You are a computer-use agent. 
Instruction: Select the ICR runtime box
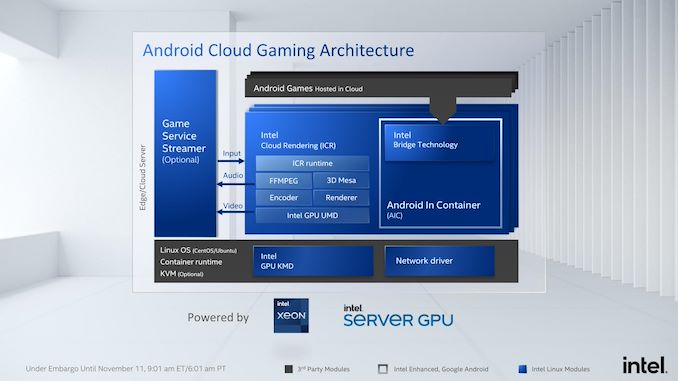click(x=312, y=163)
